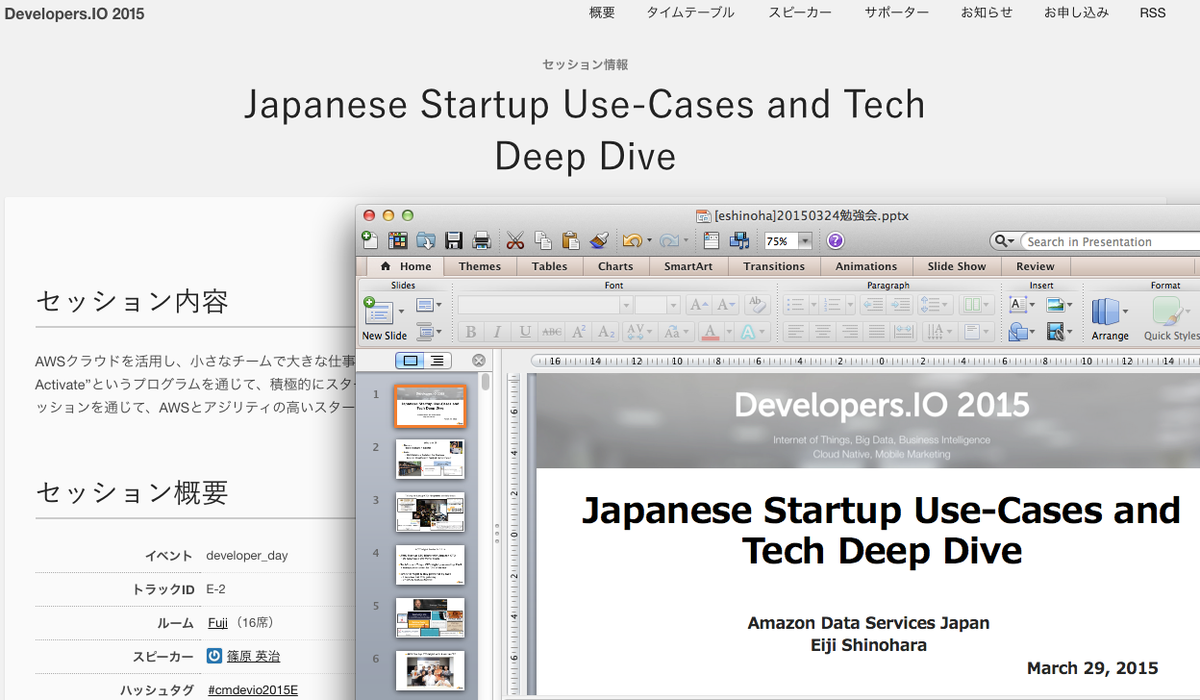Click the Strikethrough ABC icon
1200x700 pixels.
[x=551, y=332]
